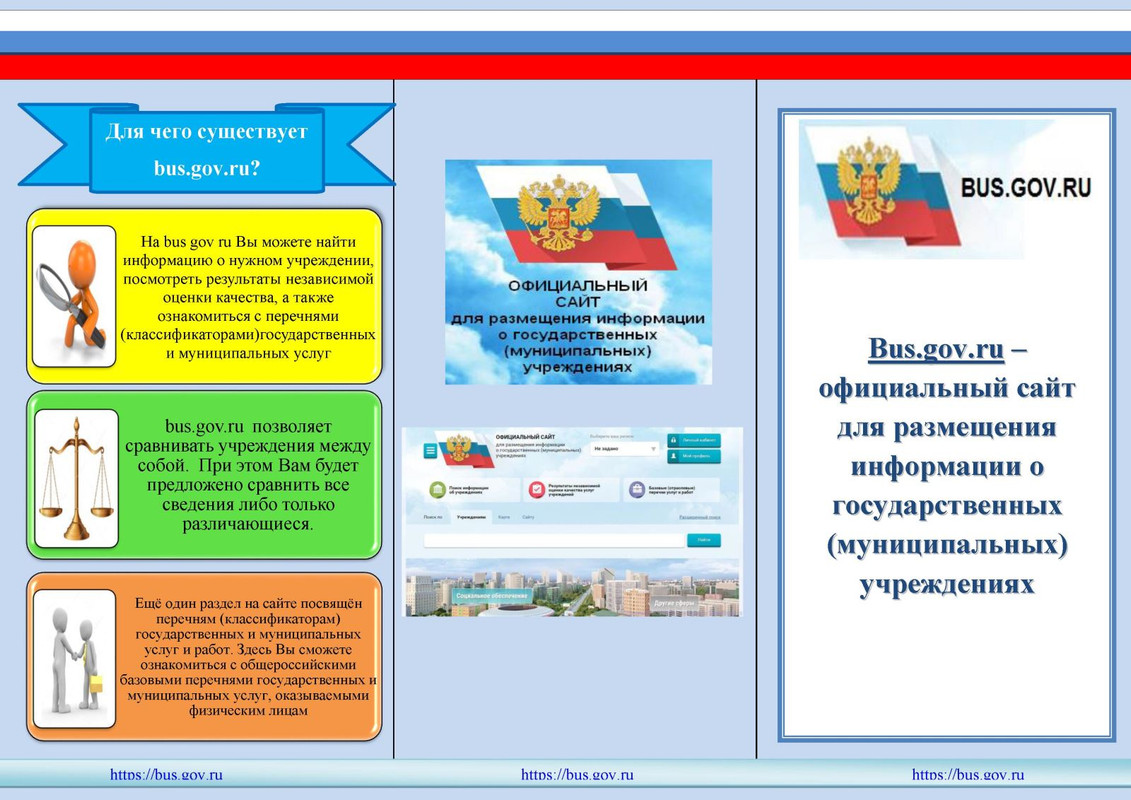Open the 'Расширенный поиск' link
Image resolution: width=1131 pixels, height=800 pixels.
(x=700, y=517)
